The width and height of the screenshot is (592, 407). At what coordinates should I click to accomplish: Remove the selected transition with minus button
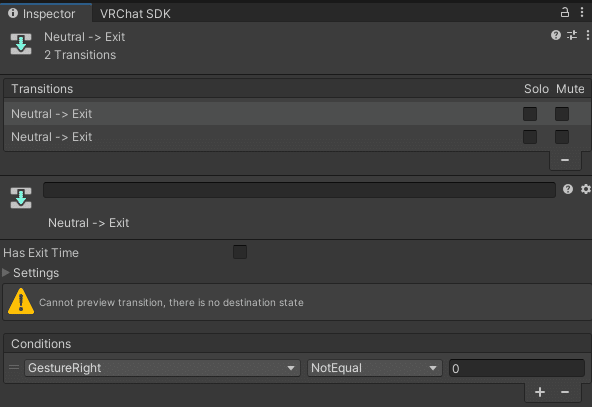click(x=565, y=160)
